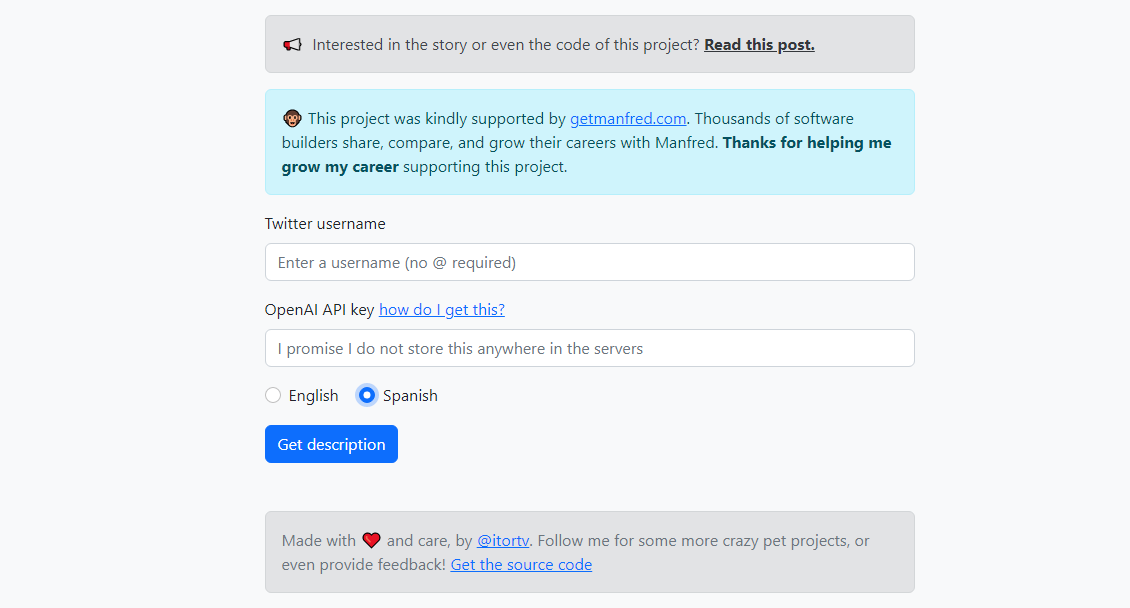
Task: Click the "Spanish" label text
Action: [410, 396]
